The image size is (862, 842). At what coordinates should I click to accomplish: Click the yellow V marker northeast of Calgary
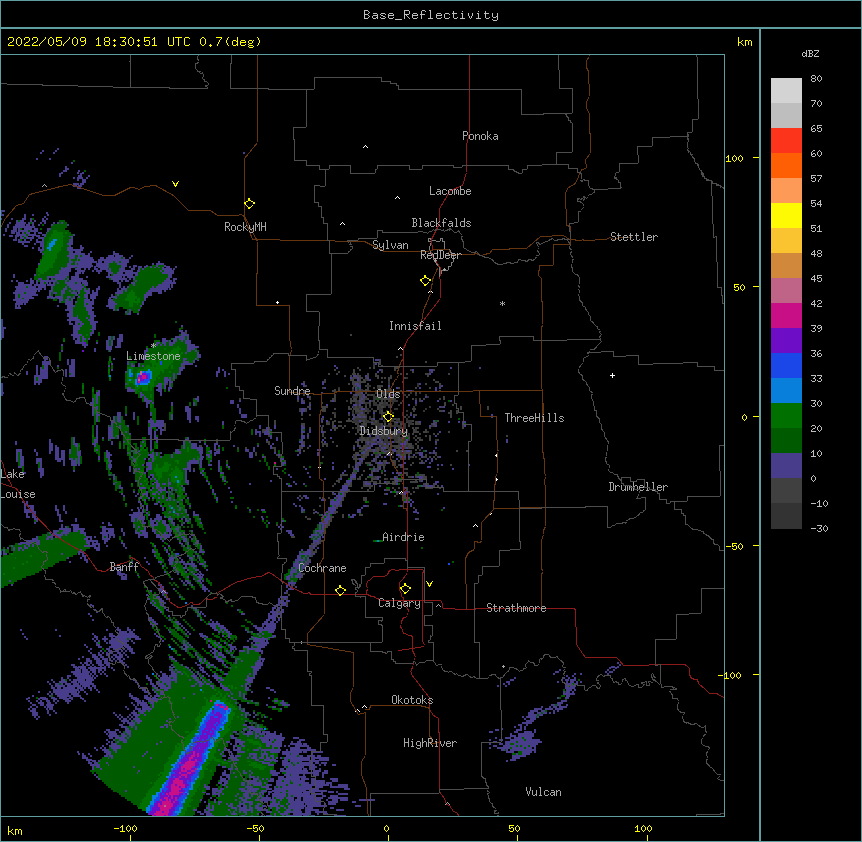(429, 584)
